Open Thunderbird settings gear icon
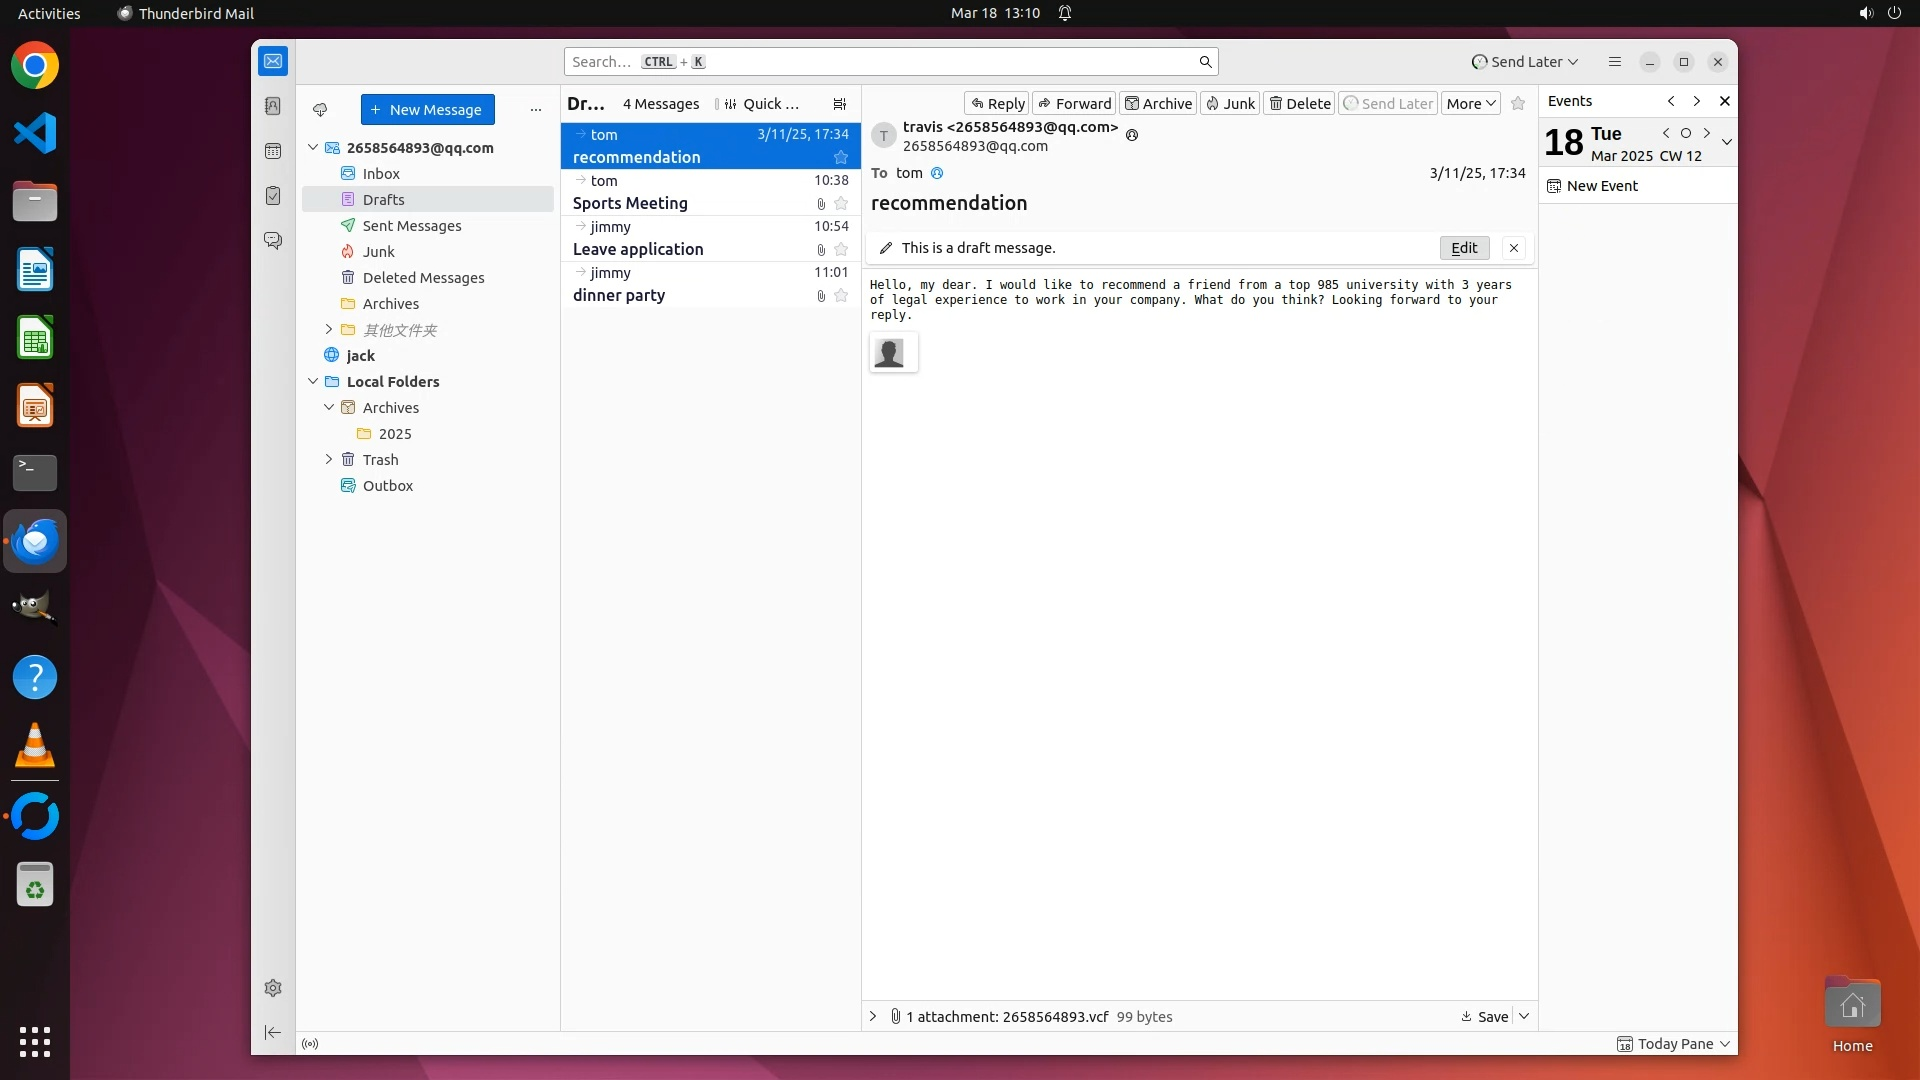Screen dimensions: 1920x1080 pyautogui.click(x=273, y=988)
